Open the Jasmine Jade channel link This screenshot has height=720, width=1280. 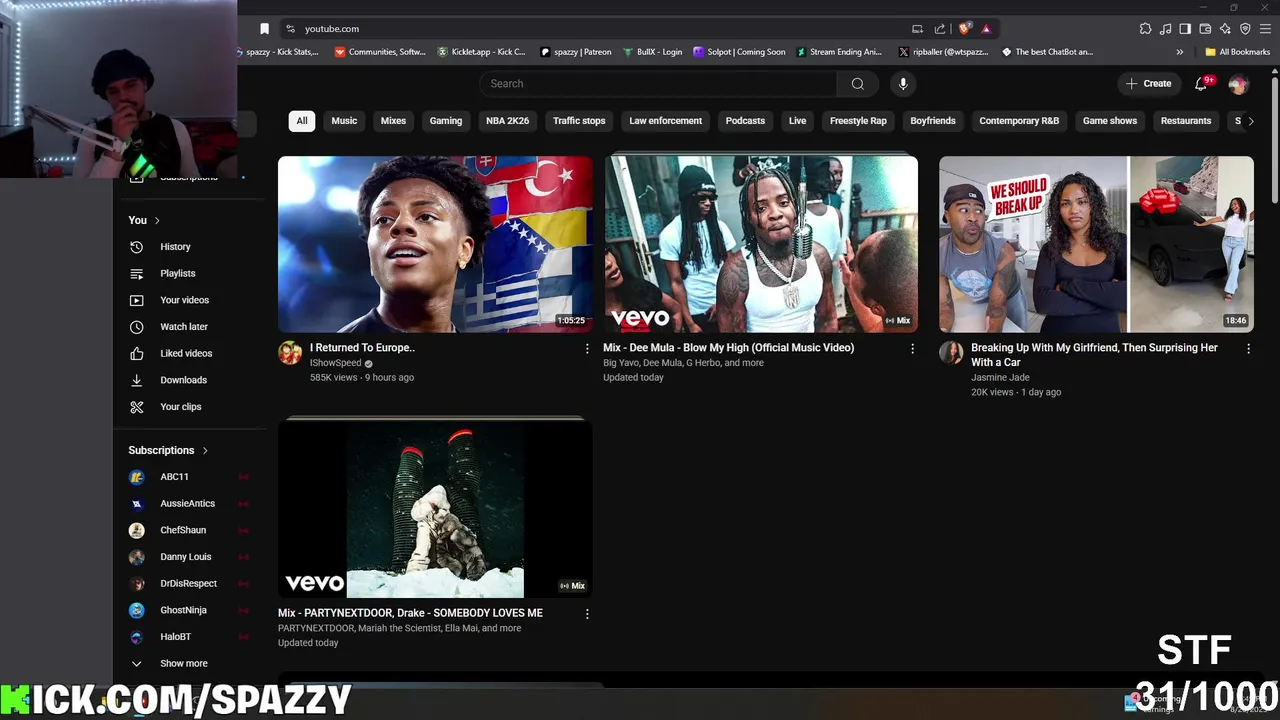(1000, 378)
